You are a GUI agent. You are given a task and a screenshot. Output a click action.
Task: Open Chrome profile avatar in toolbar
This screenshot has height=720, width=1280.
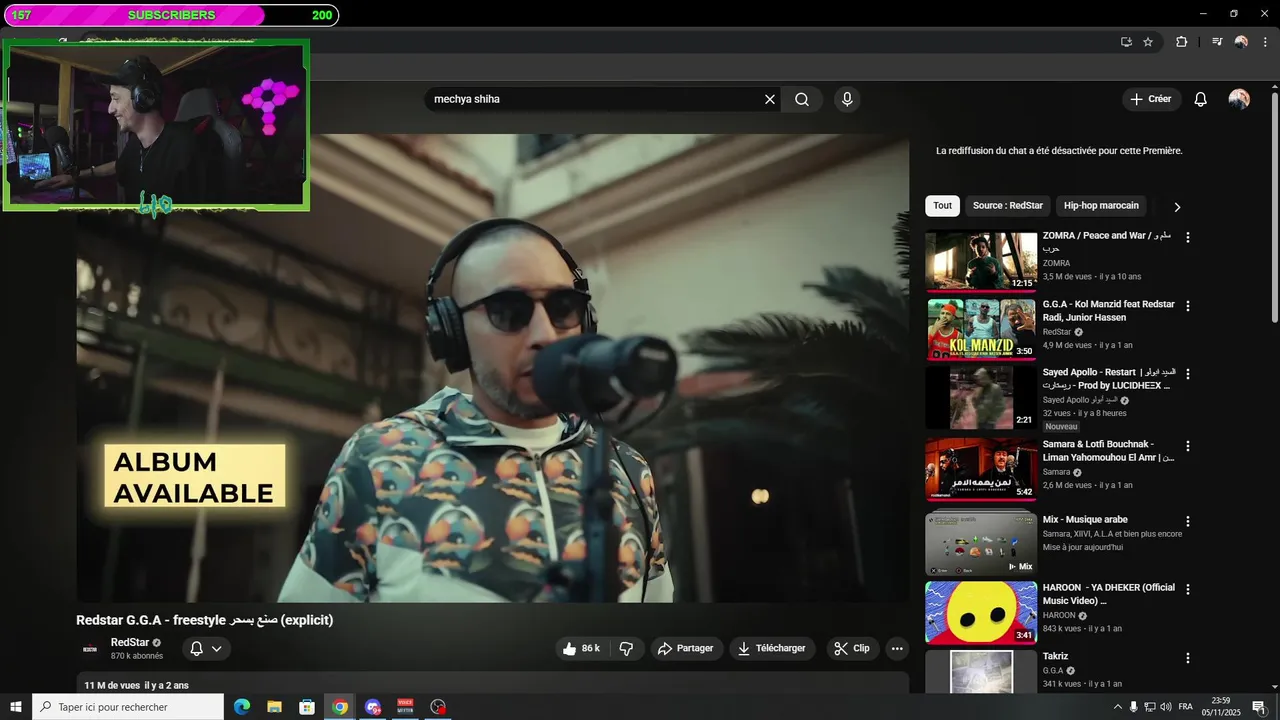click(1241, 42)
